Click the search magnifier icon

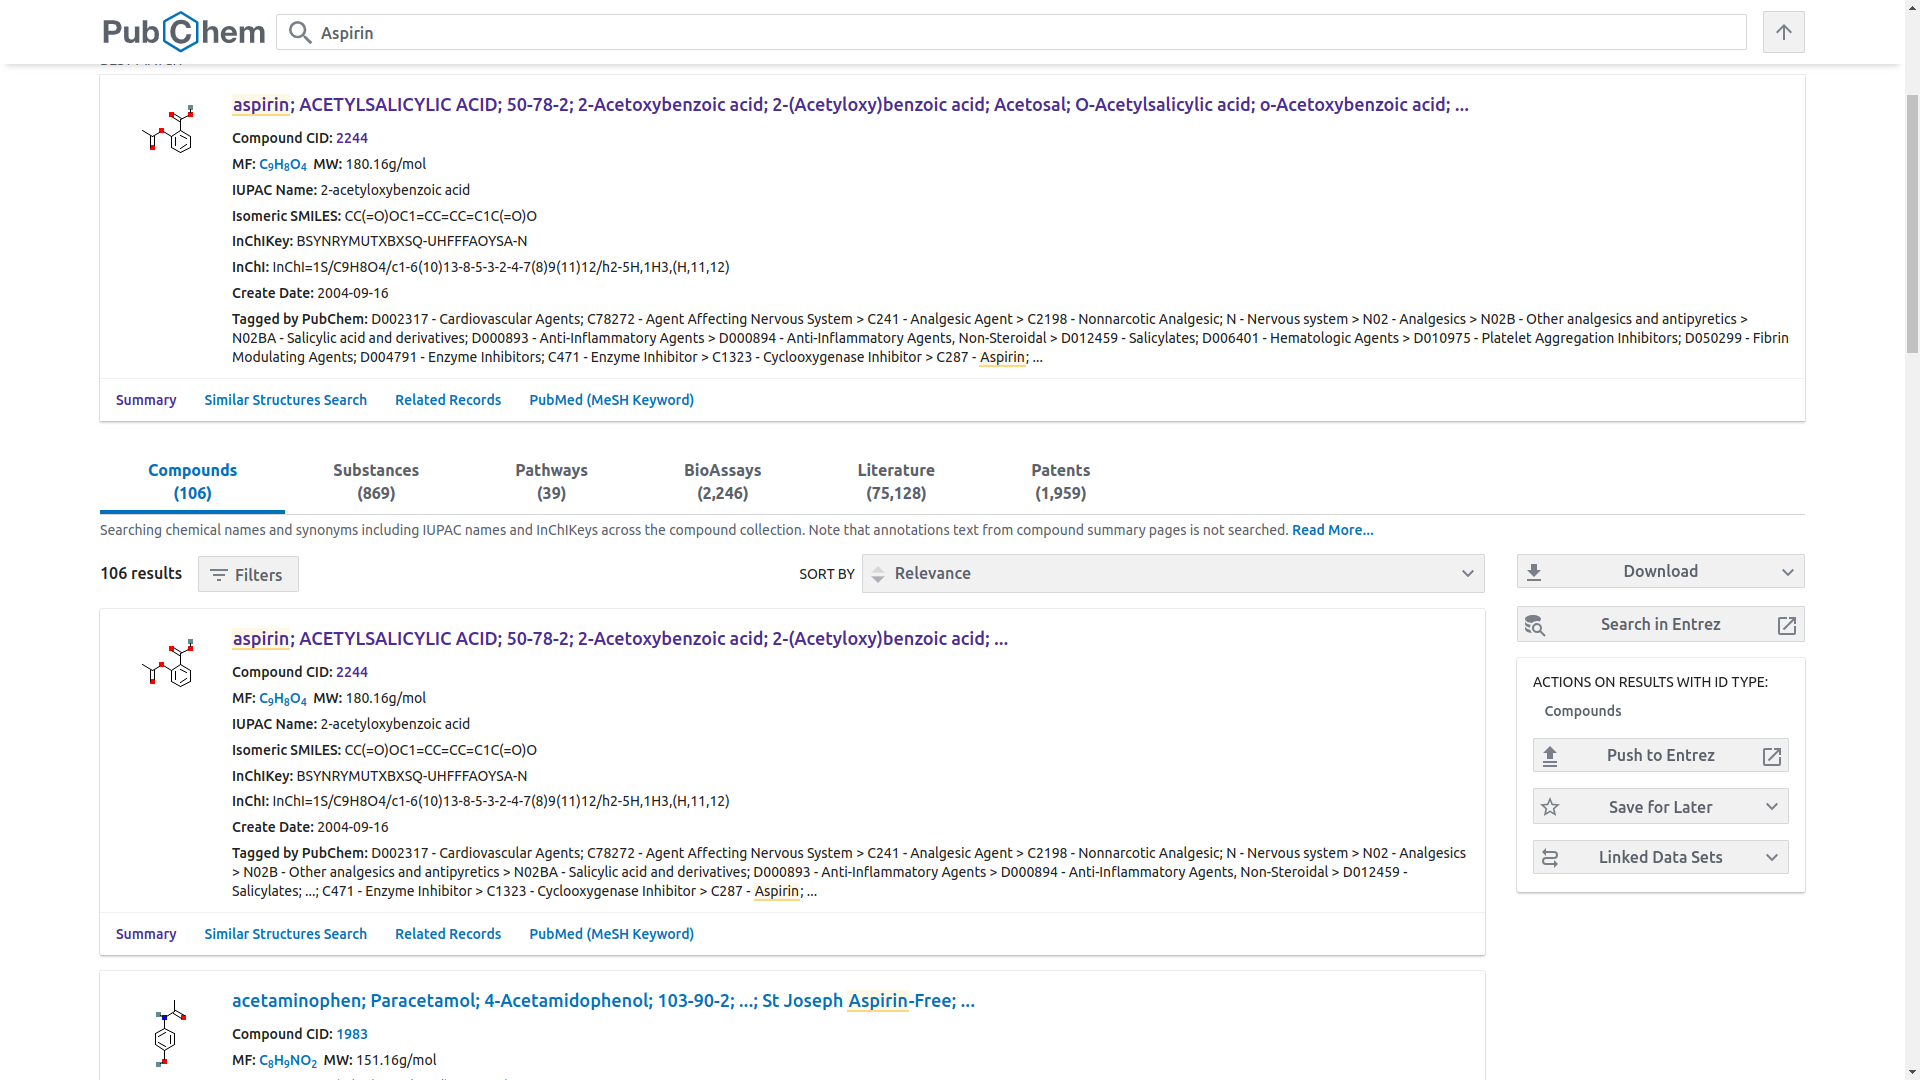click(299, 32)
